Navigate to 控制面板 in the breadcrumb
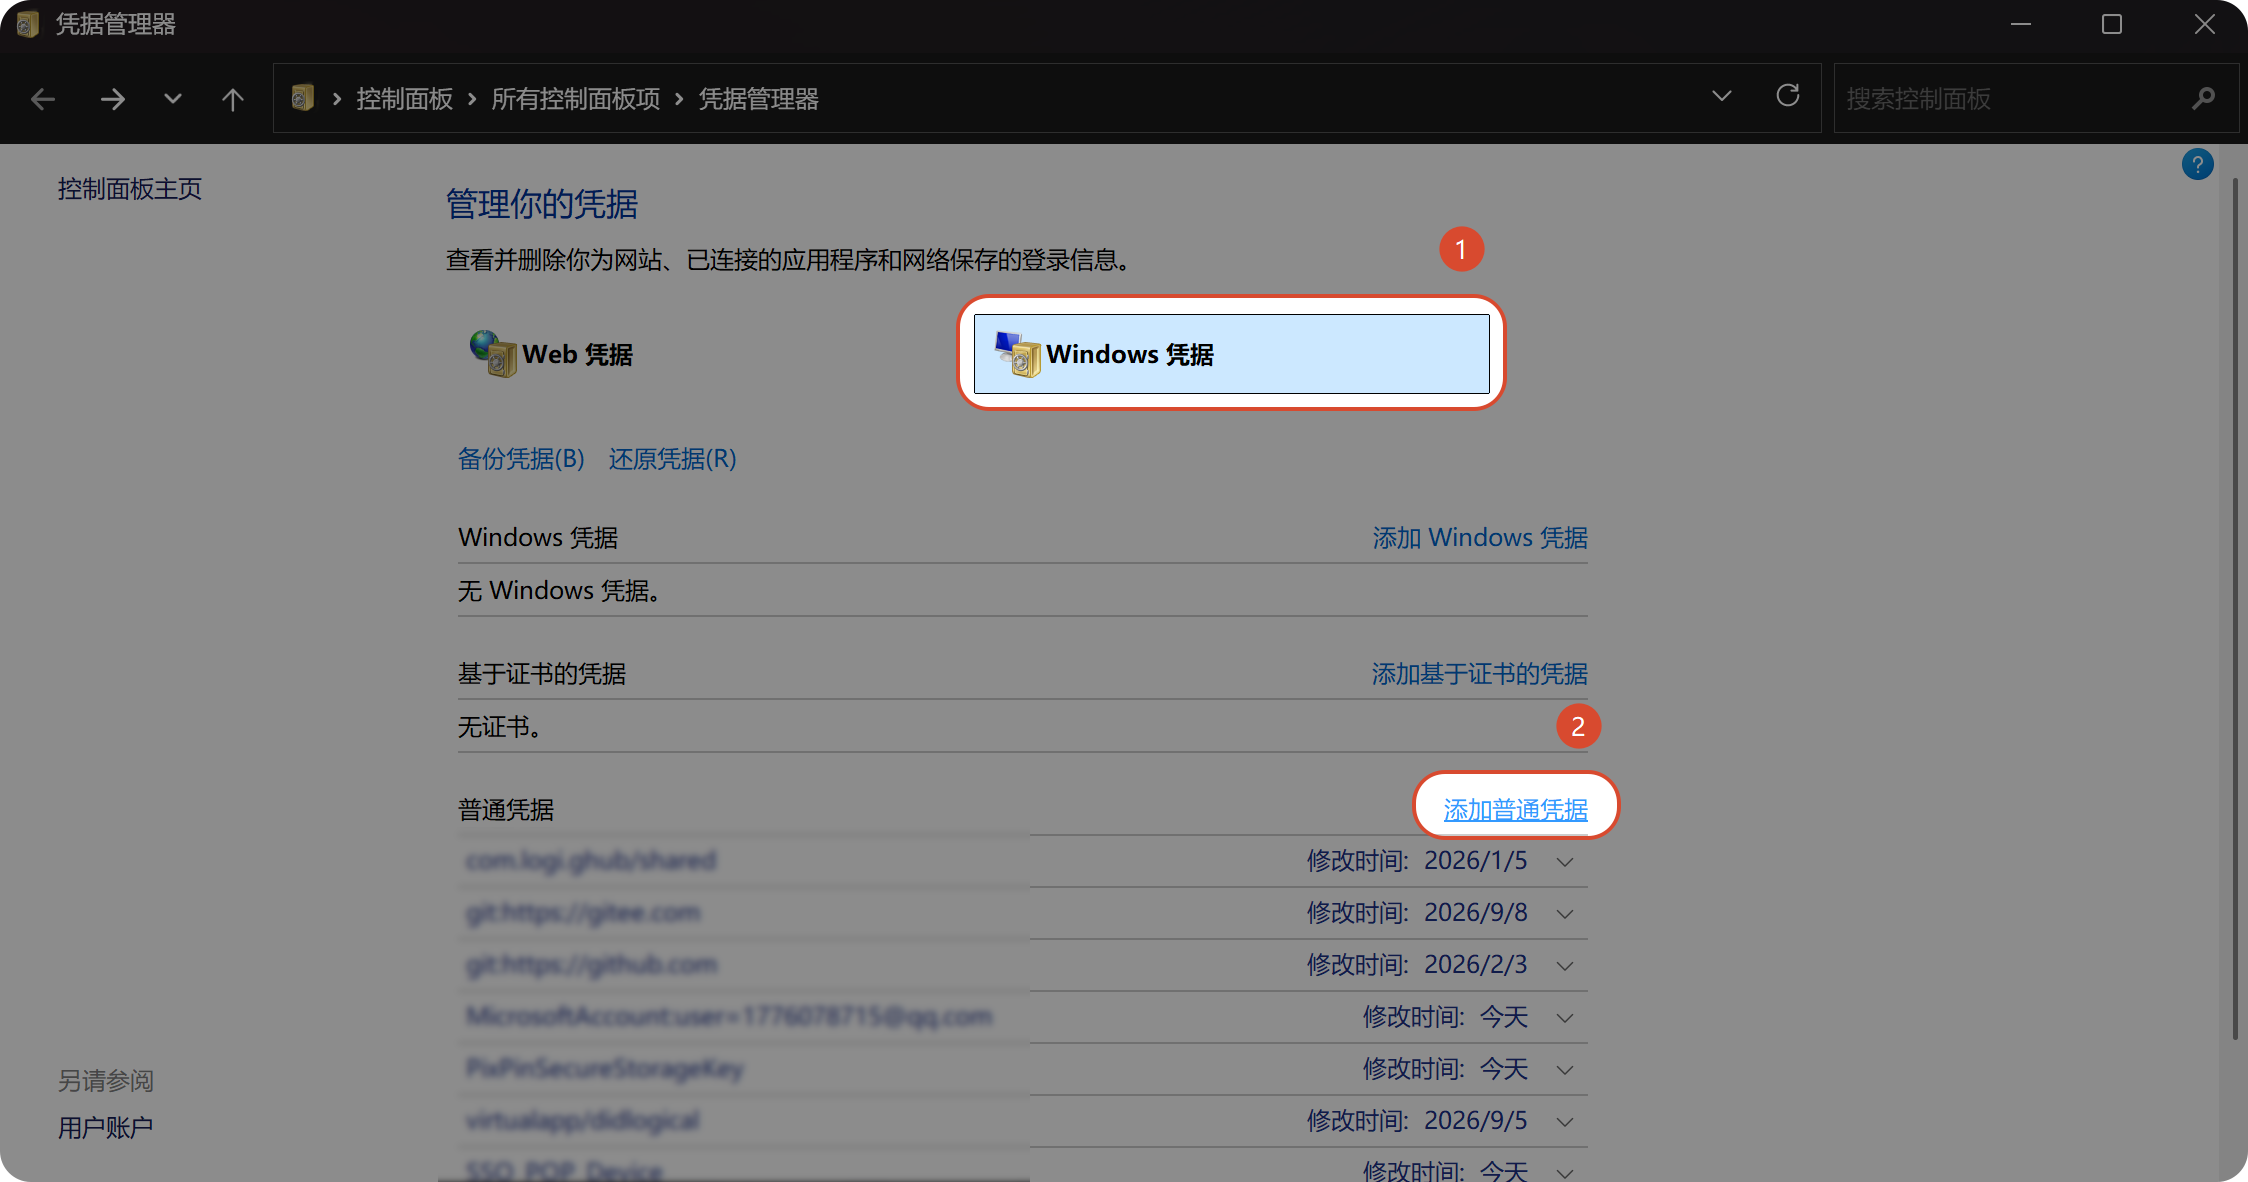The width and height of the screenshot is (2248, 1182). coord(405,99)
